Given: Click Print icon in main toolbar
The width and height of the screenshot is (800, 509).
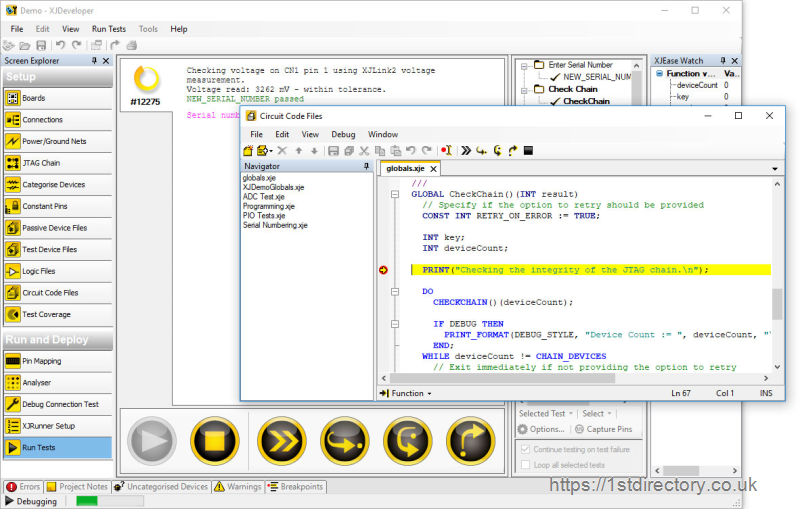Looking at the screenshot, I should (x=132, y=45).
